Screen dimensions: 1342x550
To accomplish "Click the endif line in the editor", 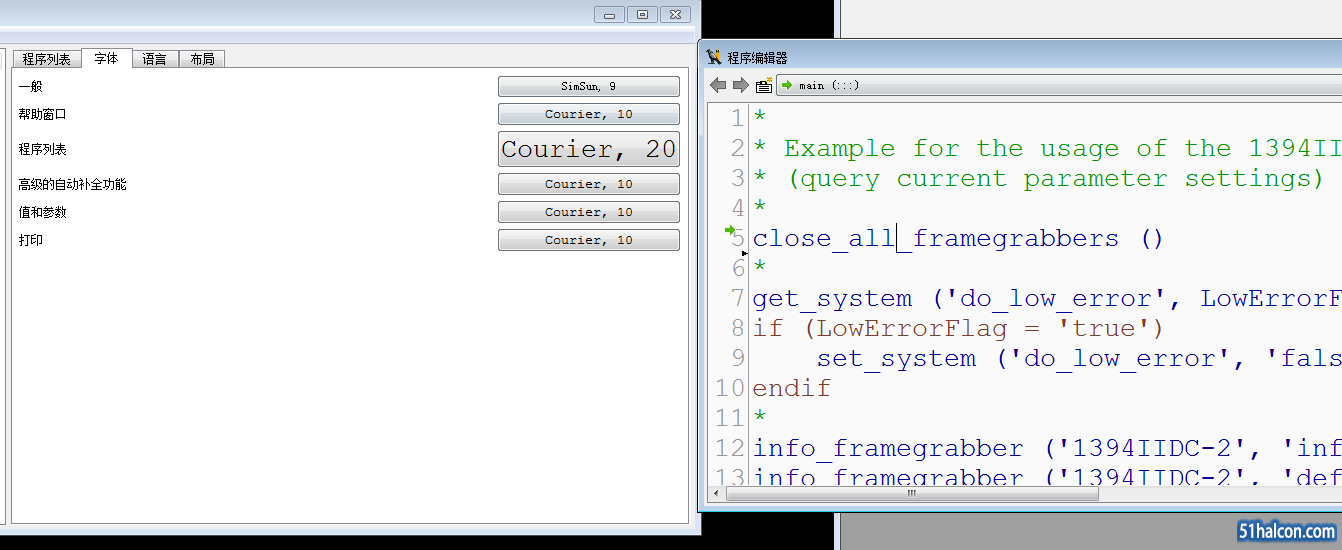I will (x=792, y=388).
